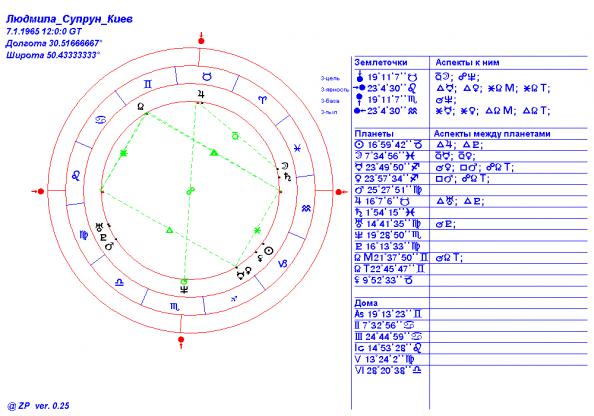Select the As 19°13'23'' house row
This screenshot has height=416, width=594.
[x=388, y=314]
